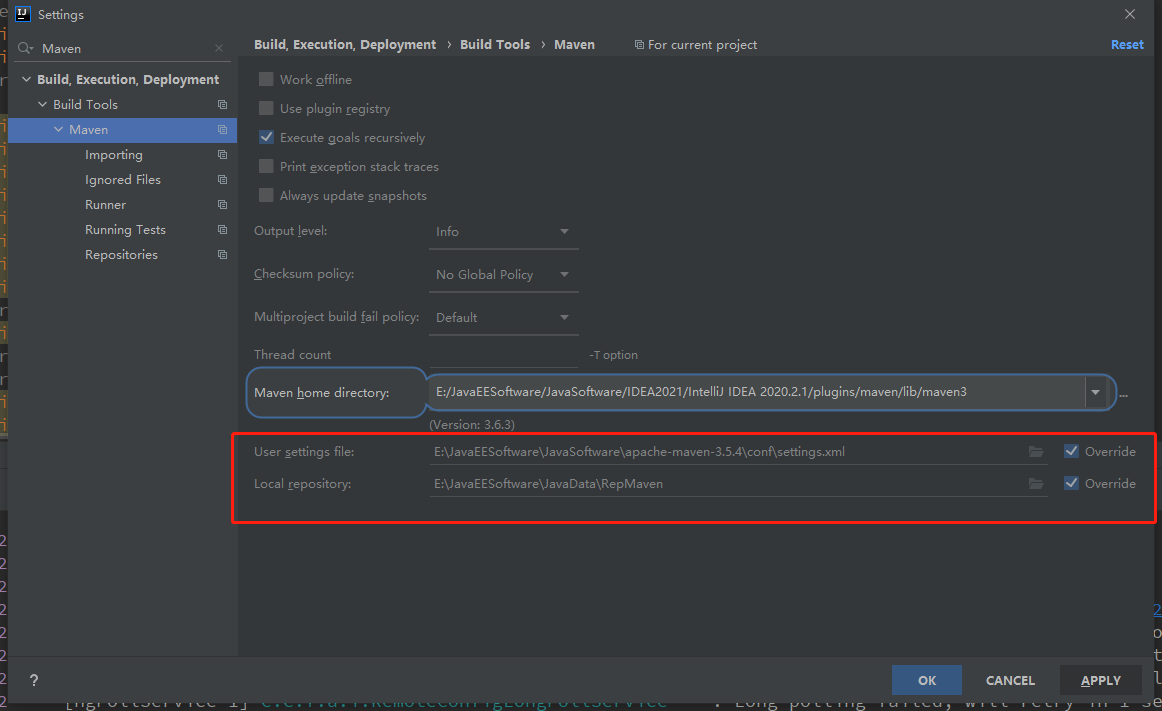Click the CANCEL button

[x=1010, y=680]
